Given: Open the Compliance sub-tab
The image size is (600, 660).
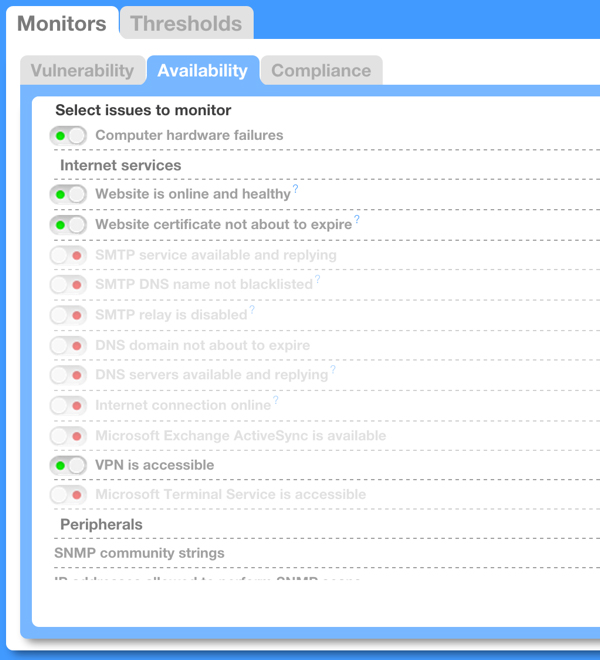Looking at the screenshot, I should (321, 70).
